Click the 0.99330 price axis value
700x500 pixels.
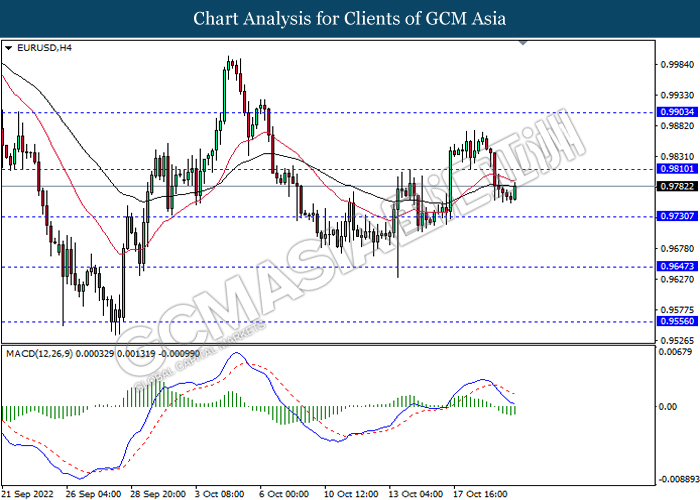tap(677, 96)
